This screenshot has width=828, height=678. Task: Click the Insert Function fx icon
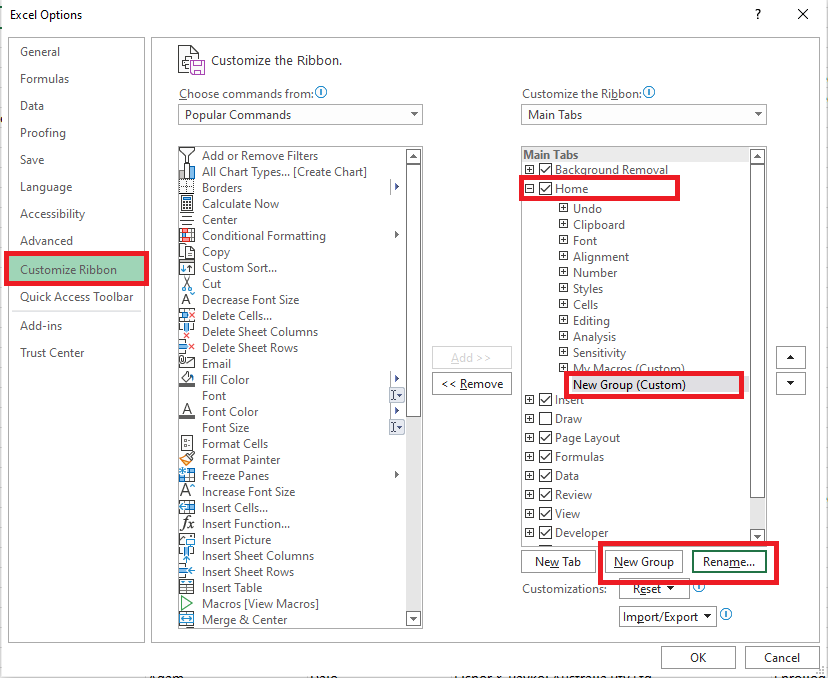point(187,524)
